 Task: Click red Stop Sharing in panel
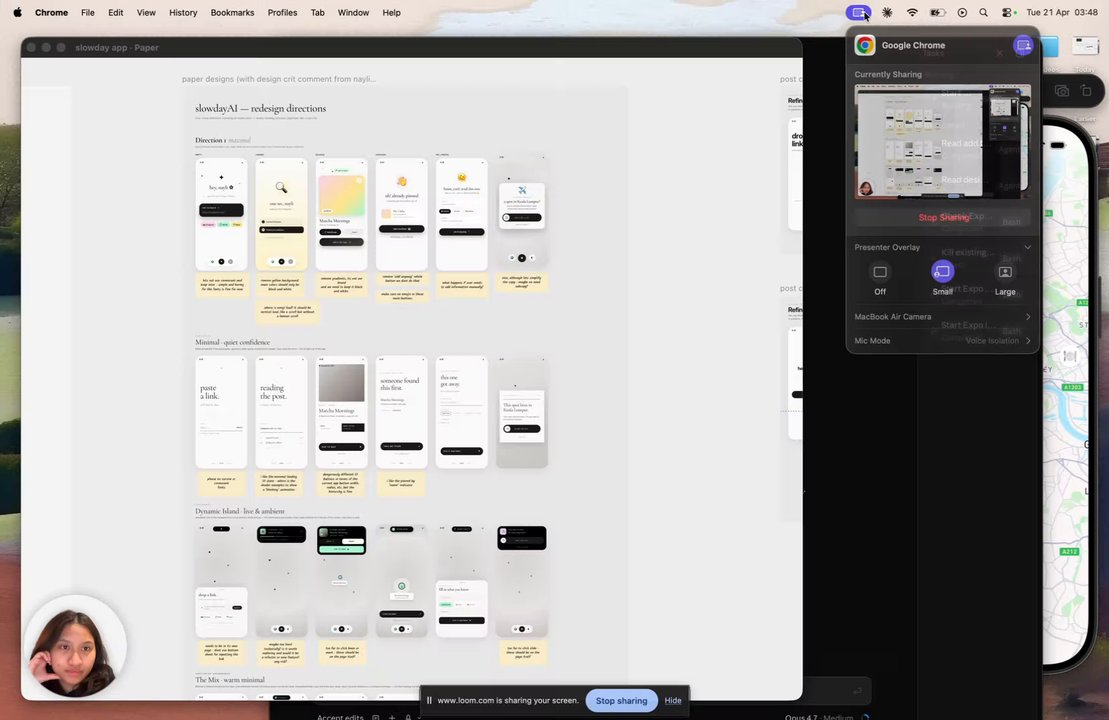click(x=943, y=217)
